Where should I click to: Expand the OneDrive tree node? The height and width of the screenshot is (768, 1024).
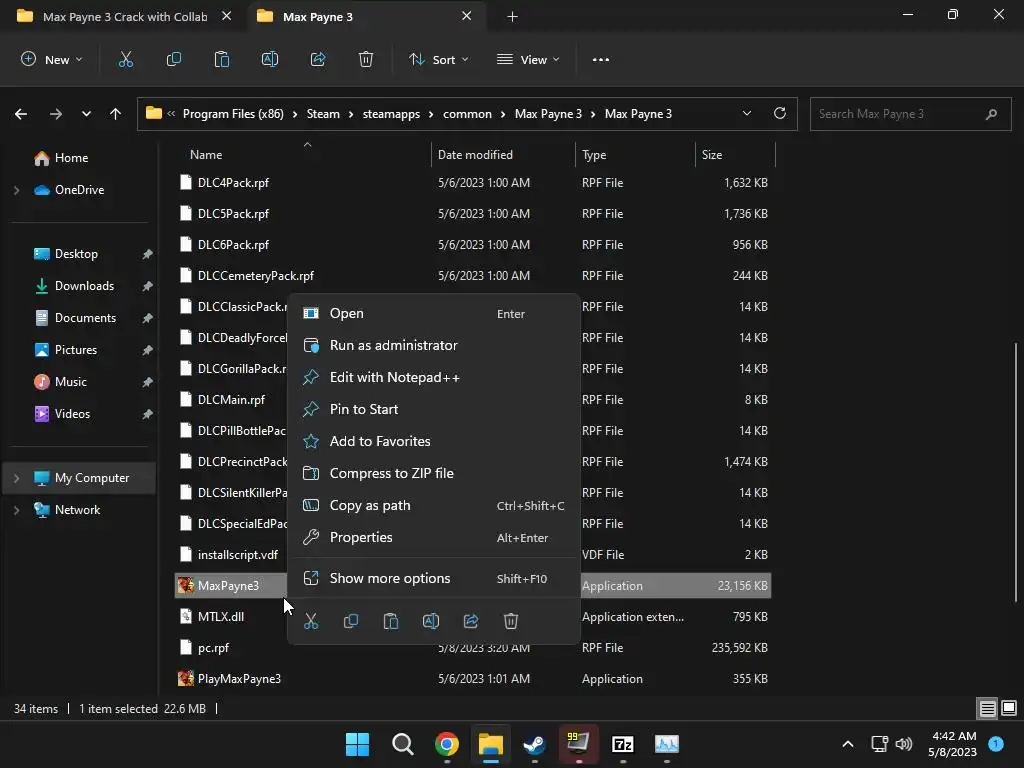pos(16,190)
